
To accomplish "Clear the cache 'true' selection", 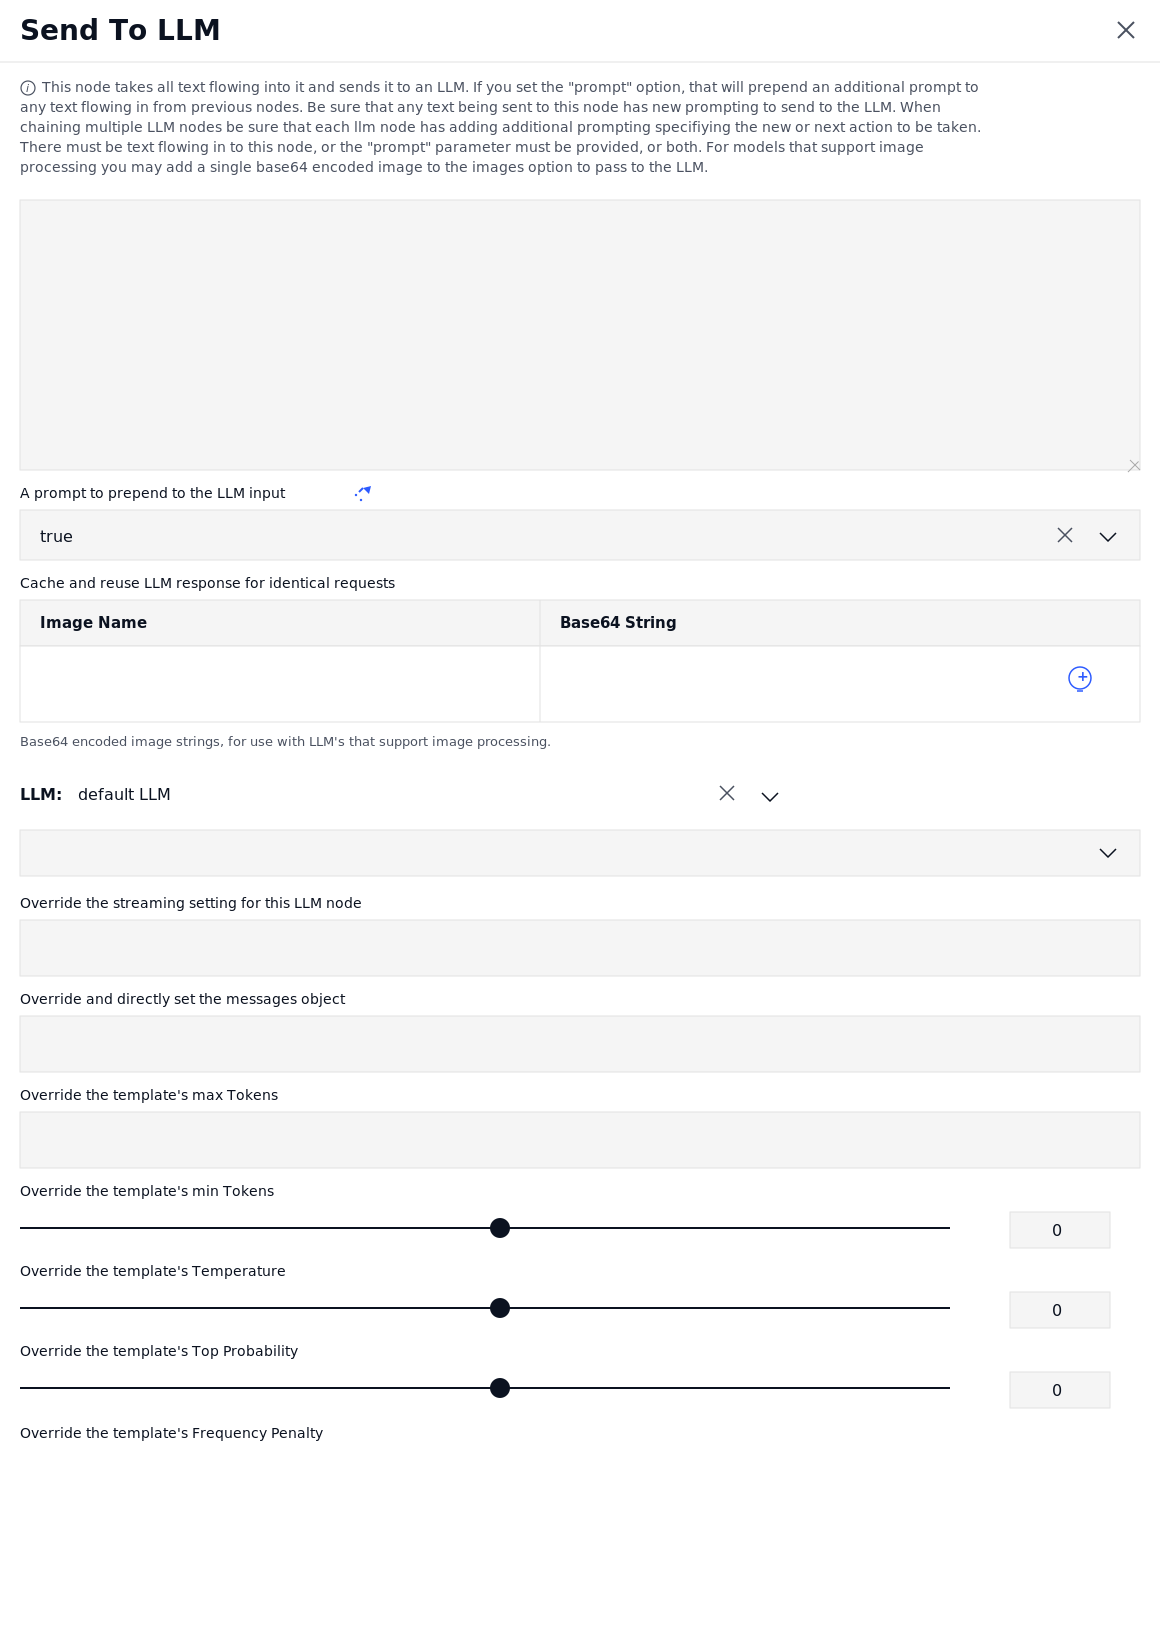I will [1065, 535].
